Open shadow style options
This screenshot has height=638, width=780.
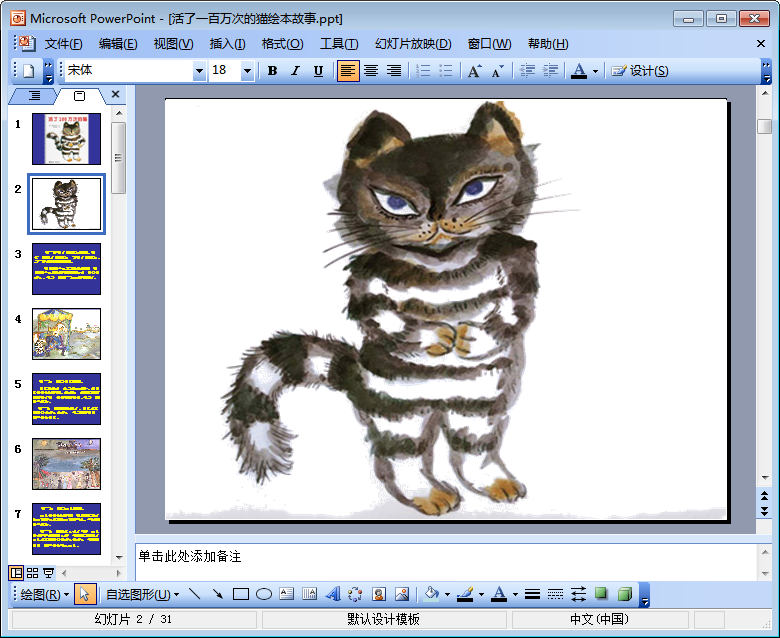[x=601, y=593]
